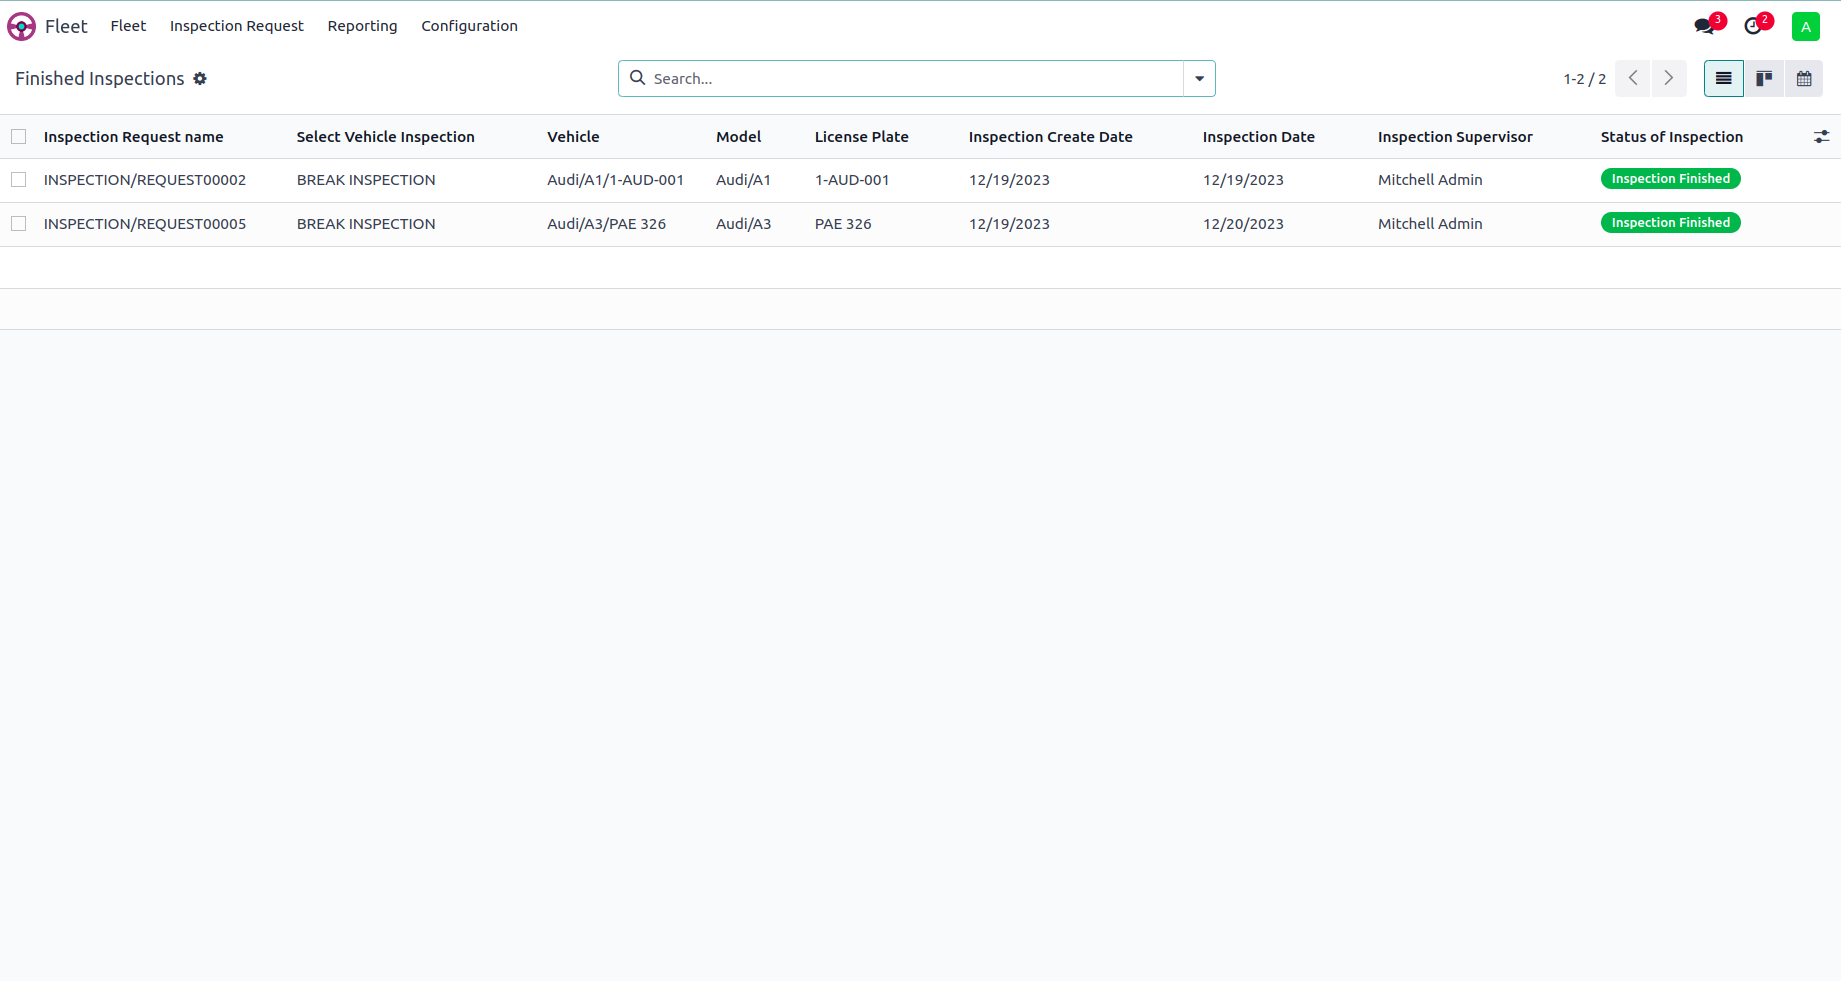Open record INSPECTION/REQUEST00002
This screenshot has height=981, width=1841.
145,180
